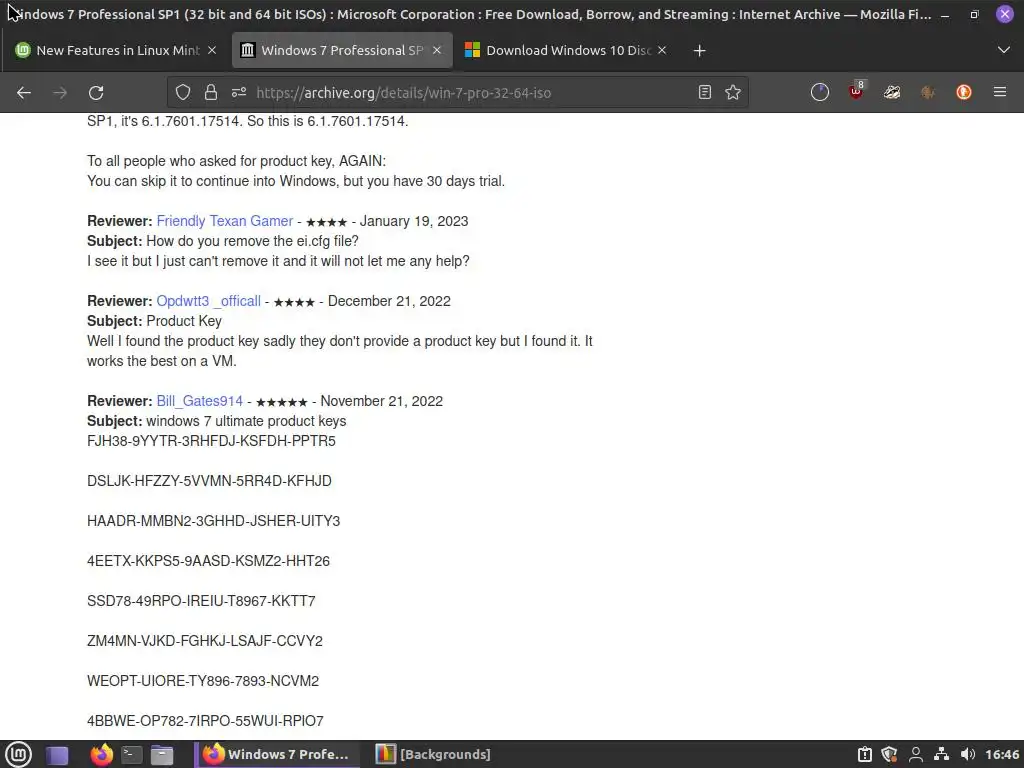Click the date 'November 21, 2022'
Image resolution: width=1024 pixels, height=768 pixels.
click(x=381, y=401)
